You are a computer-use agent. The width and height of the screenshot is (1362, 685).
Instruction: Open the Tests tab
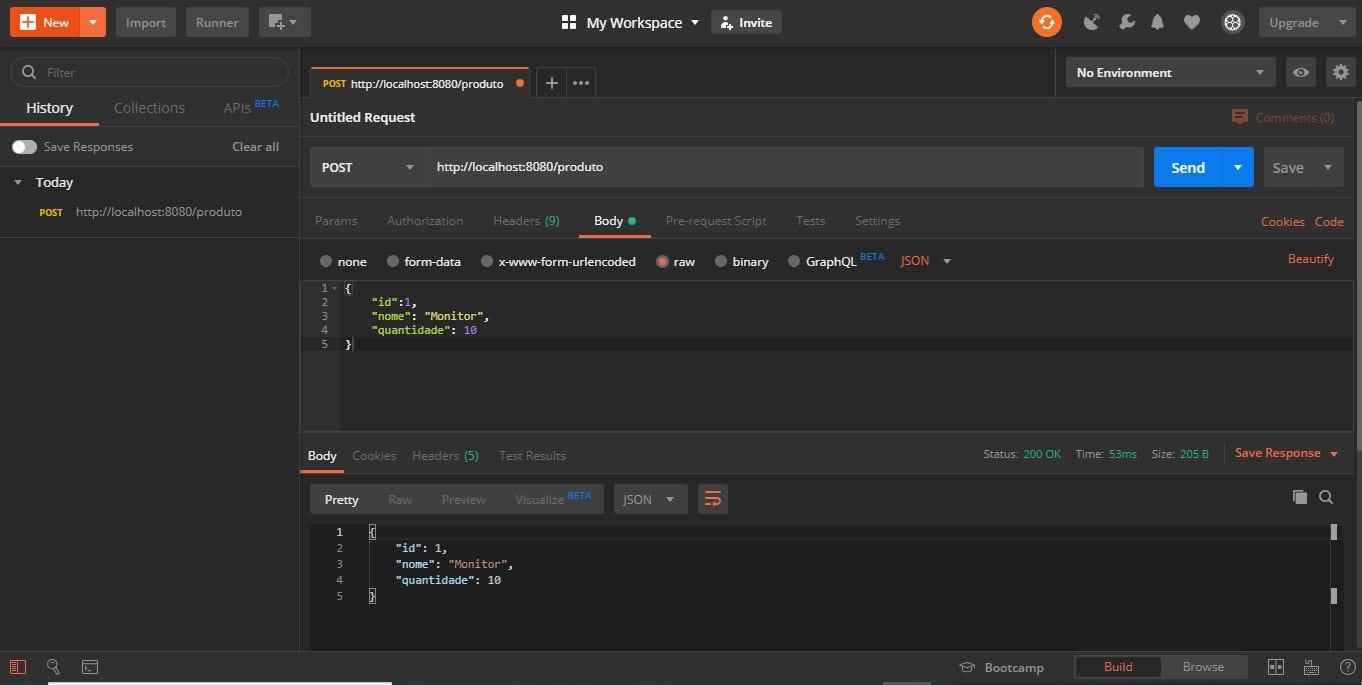[811, 221]
